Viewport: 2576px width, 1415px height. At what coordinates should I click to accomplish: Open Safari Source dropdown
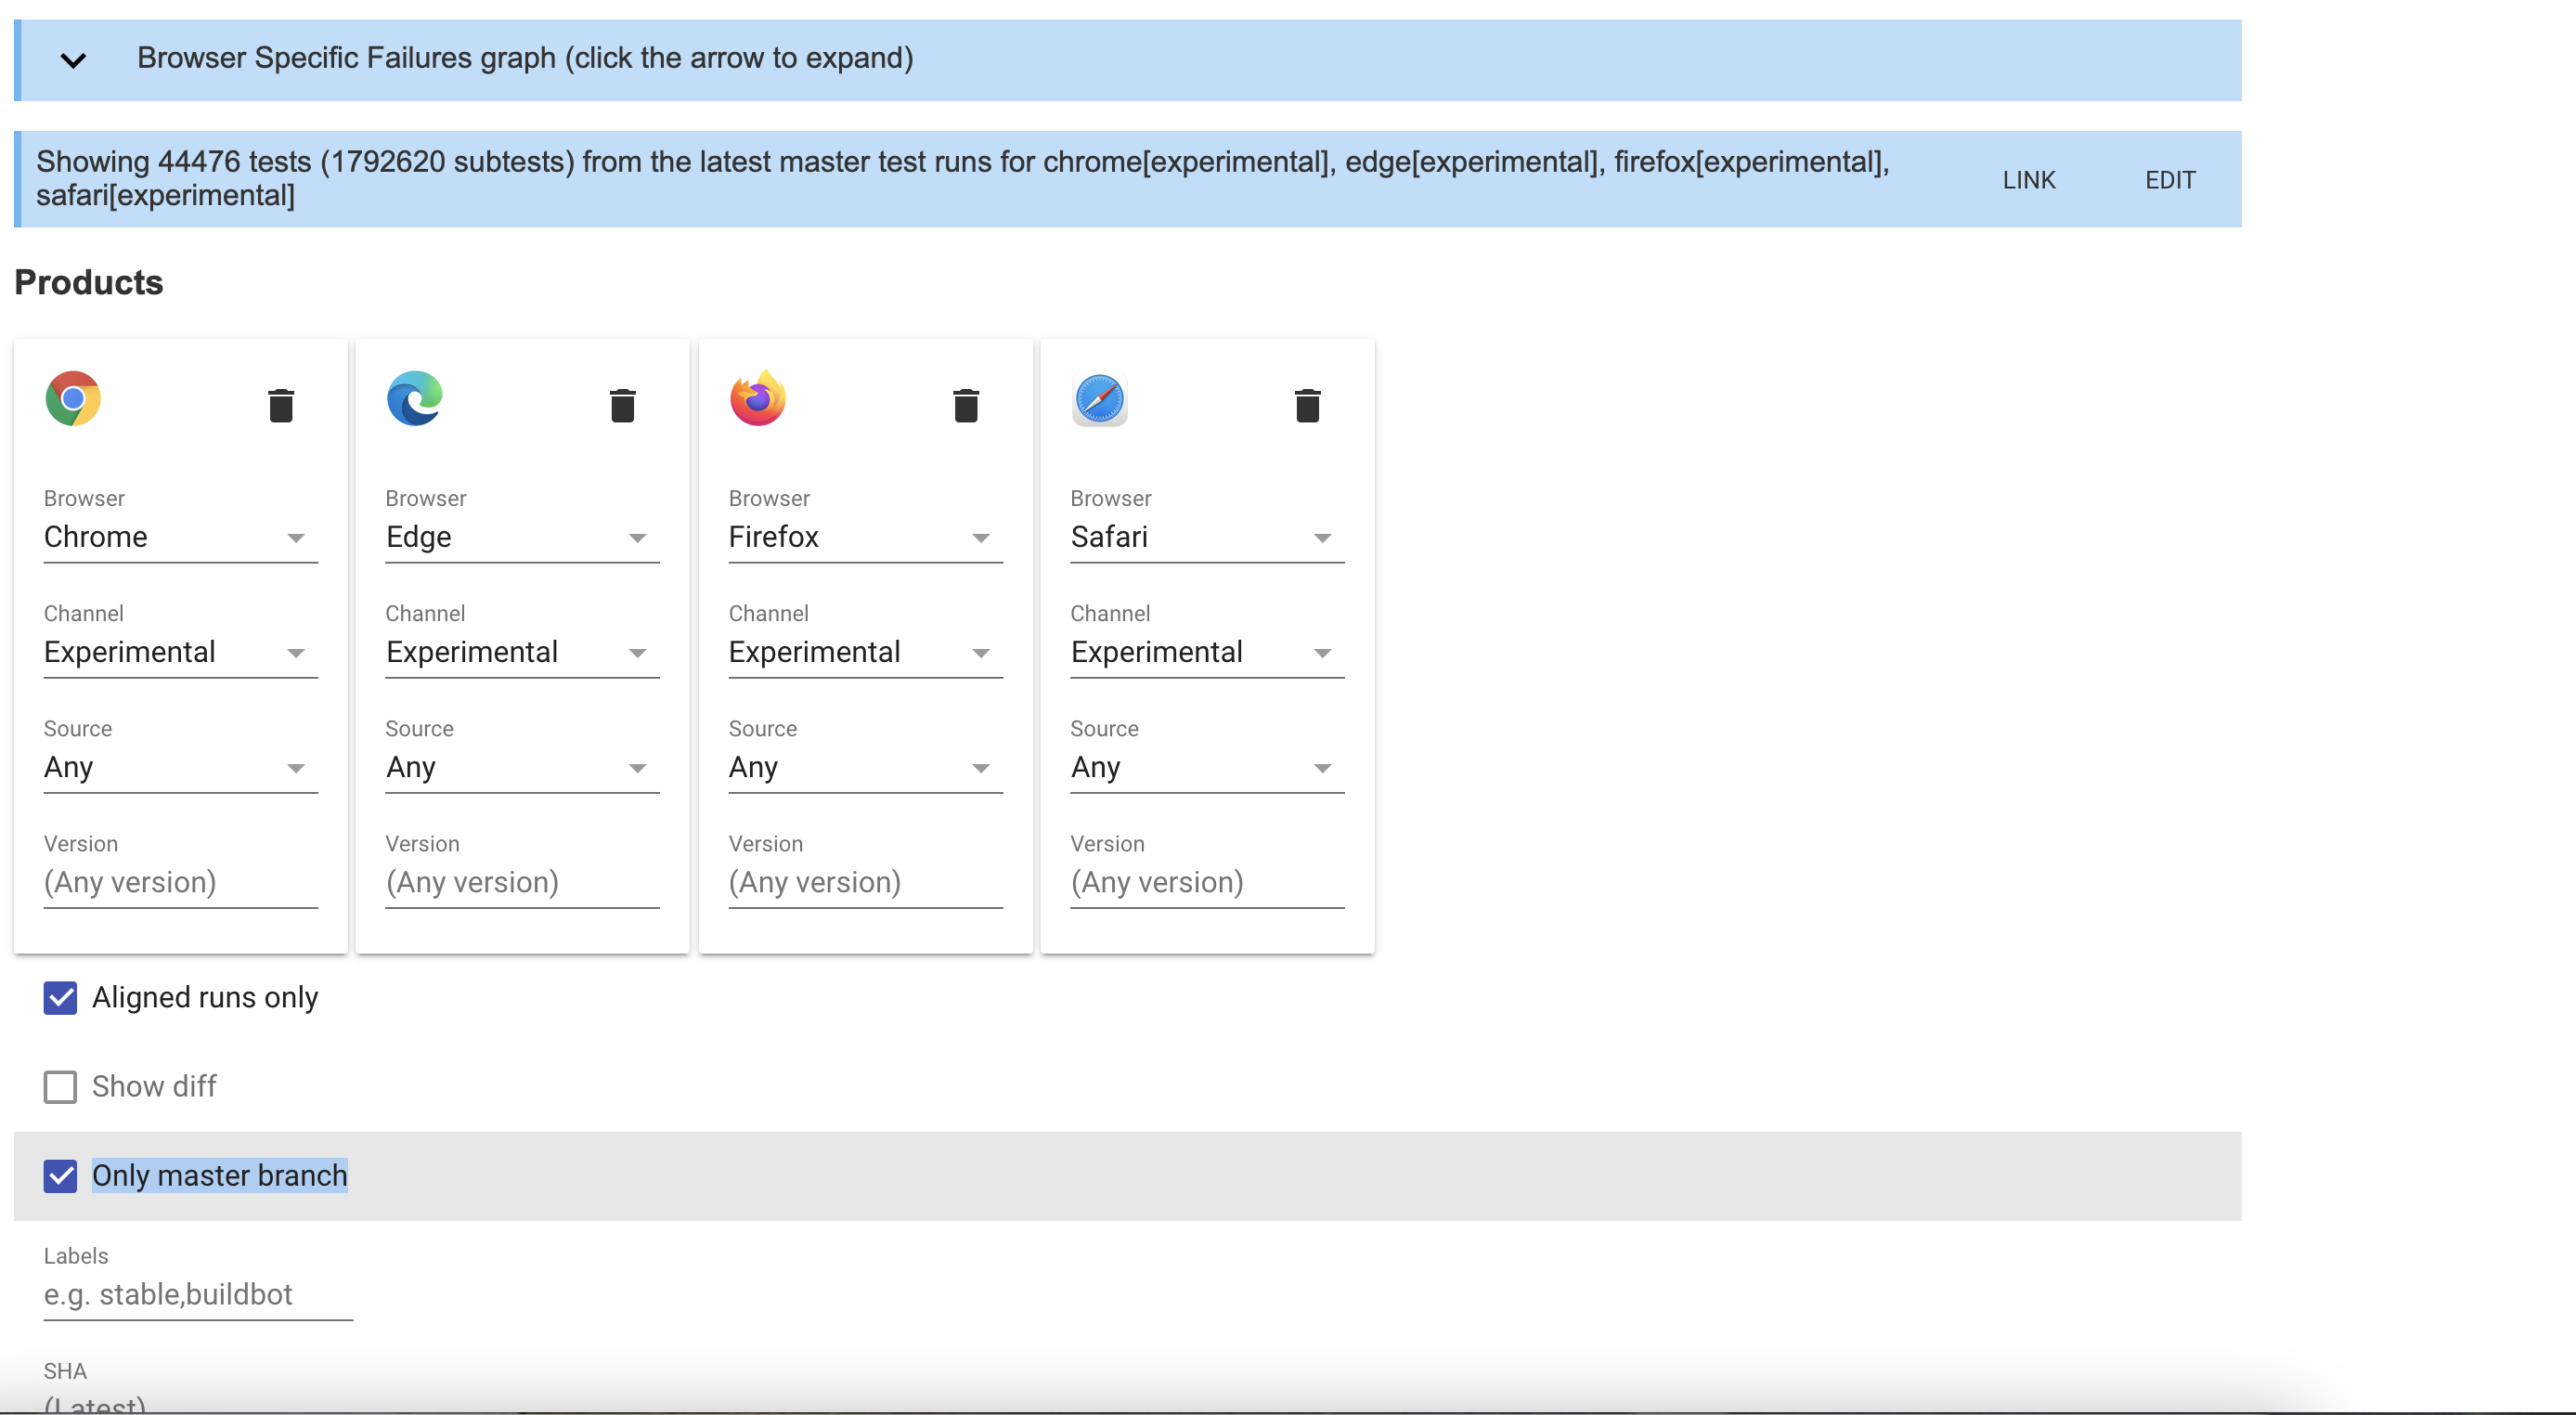pos(1207,768)
